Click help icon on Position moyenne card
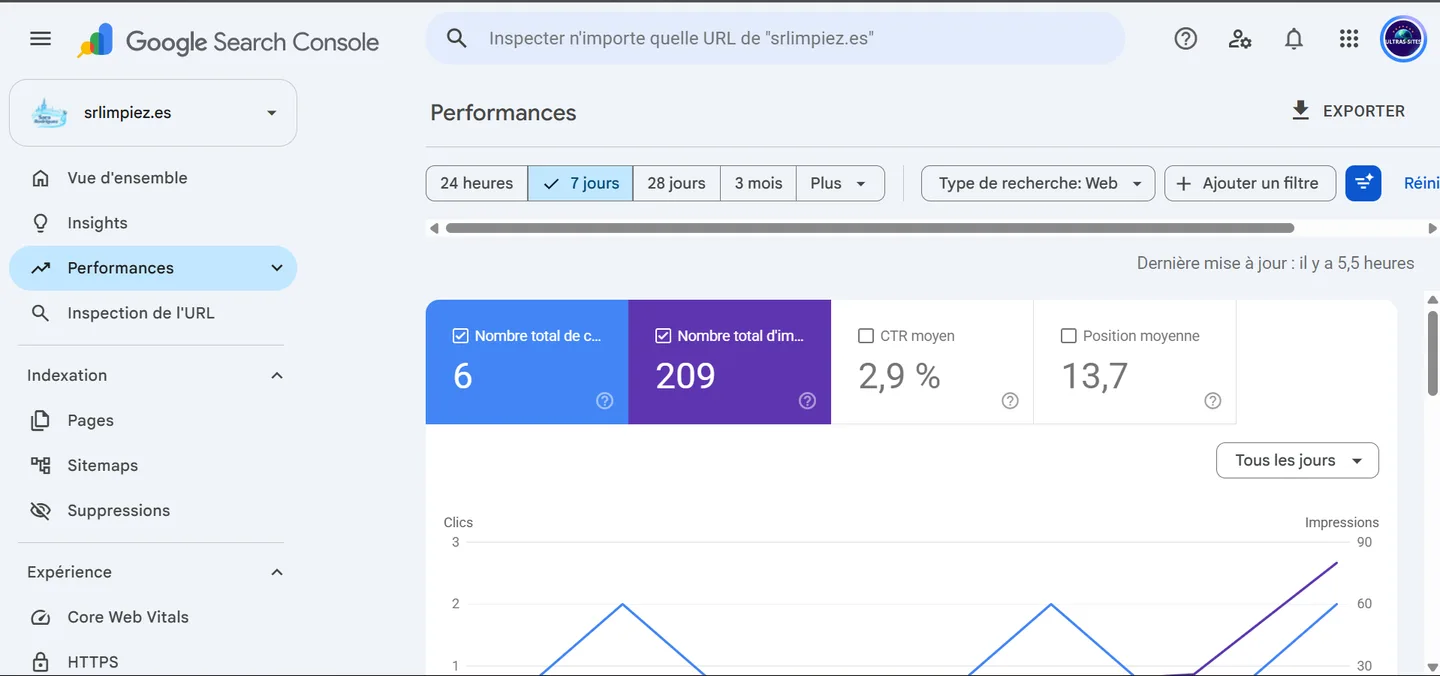 1213,401
